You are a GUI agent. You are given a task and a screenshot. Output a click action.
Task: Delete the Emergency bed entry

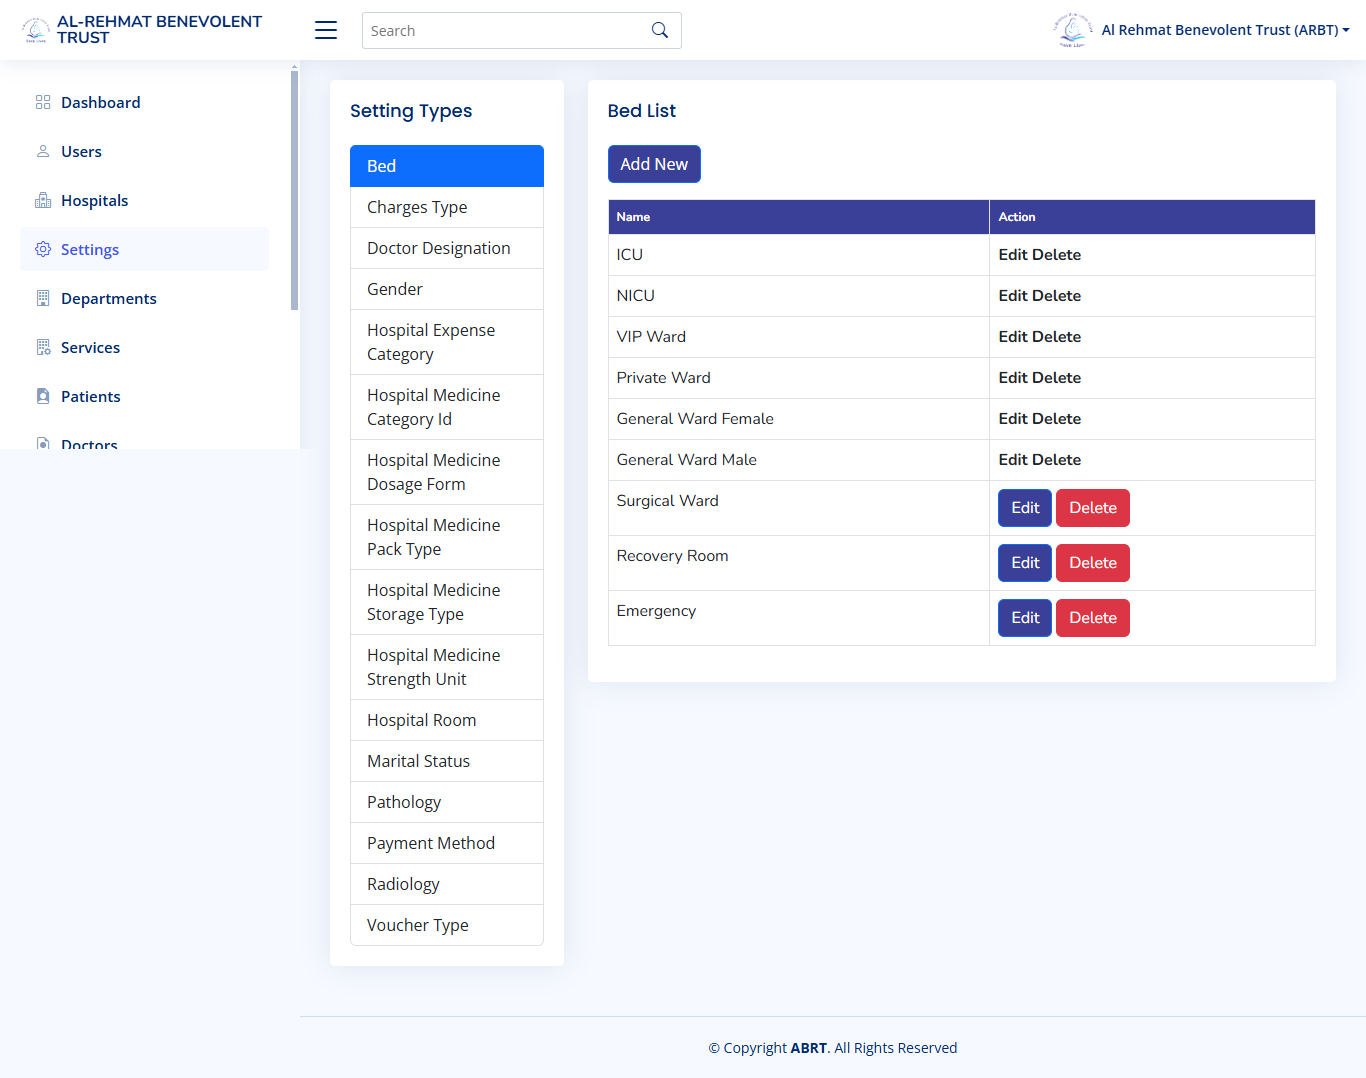1092,617
